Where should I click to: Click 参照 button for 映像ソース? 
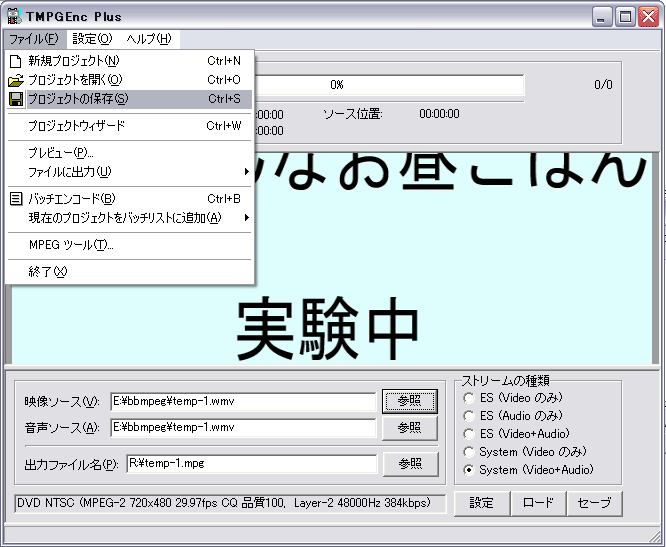[x=410, y=401]
